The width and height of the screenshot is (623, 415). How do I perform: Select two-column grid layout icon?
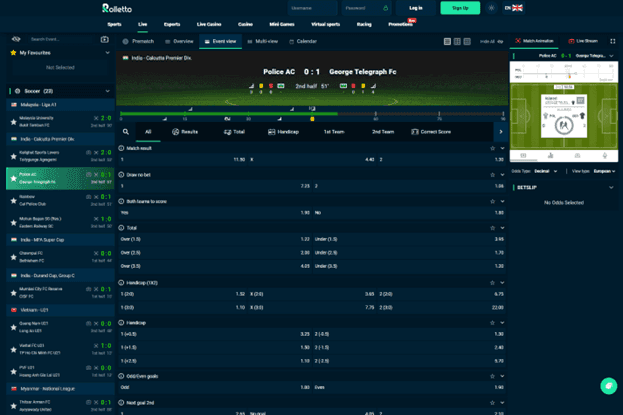(x=457, y=41)
